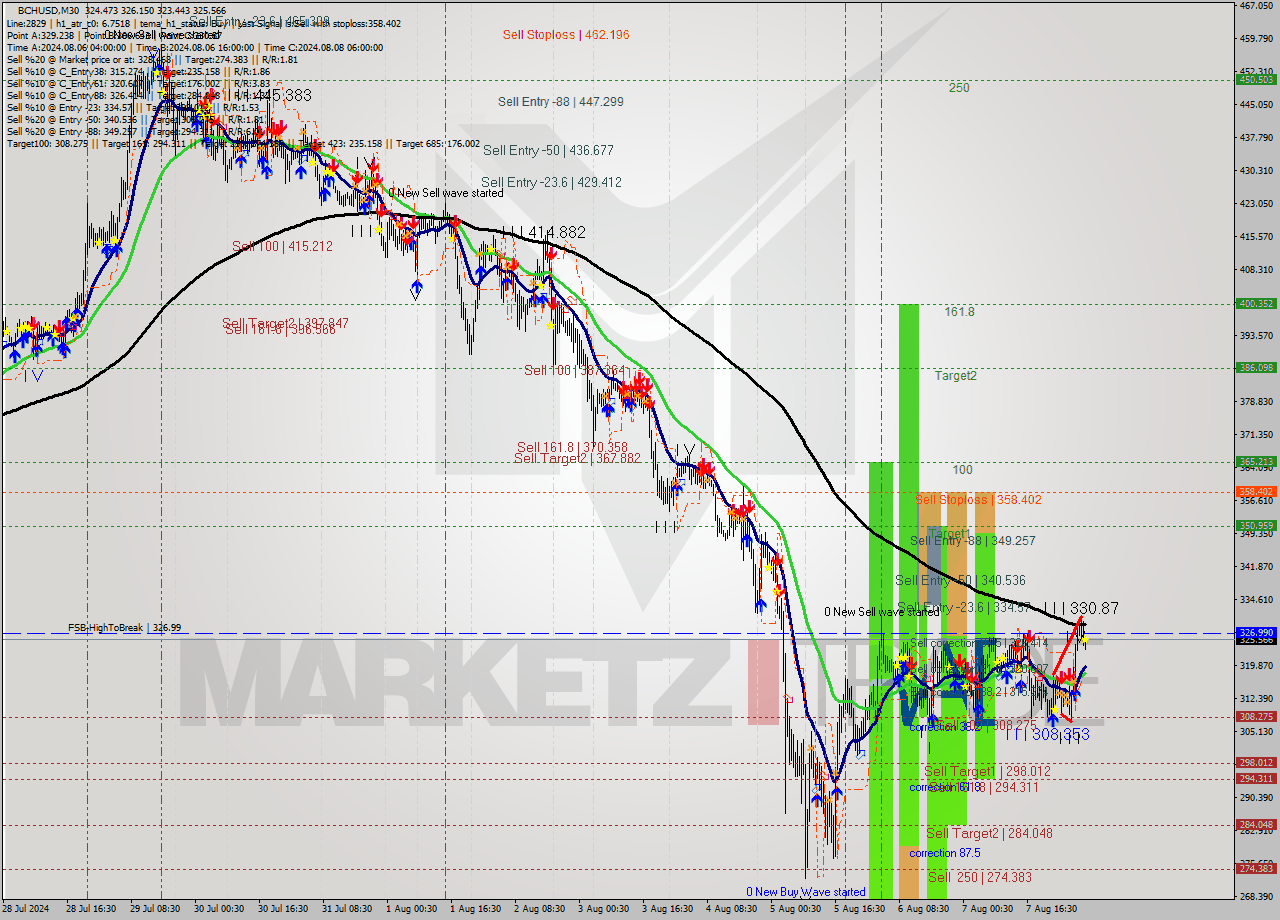Select the gray 'Target2' label
The height and width of the screenshot is (920, 1280).
tap(956, 376)
